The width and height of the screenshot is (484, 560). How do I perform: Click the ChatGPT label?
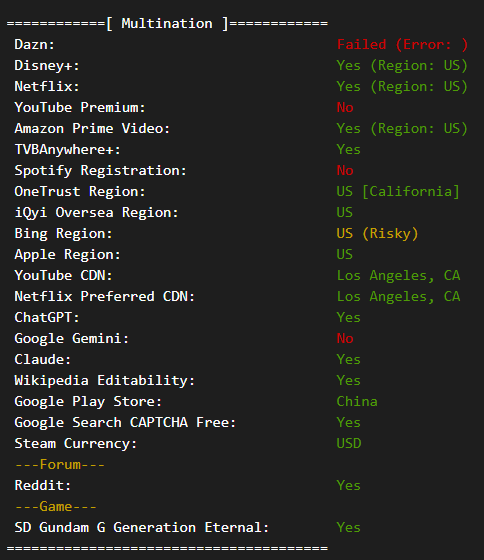point(47,318)
